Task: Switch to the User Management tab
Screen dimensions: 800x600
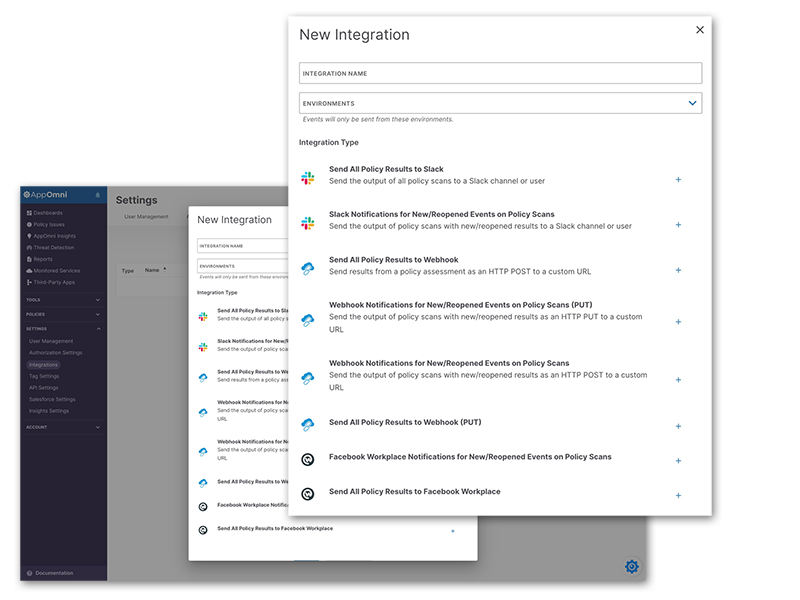Action: (x=146, y=216)
